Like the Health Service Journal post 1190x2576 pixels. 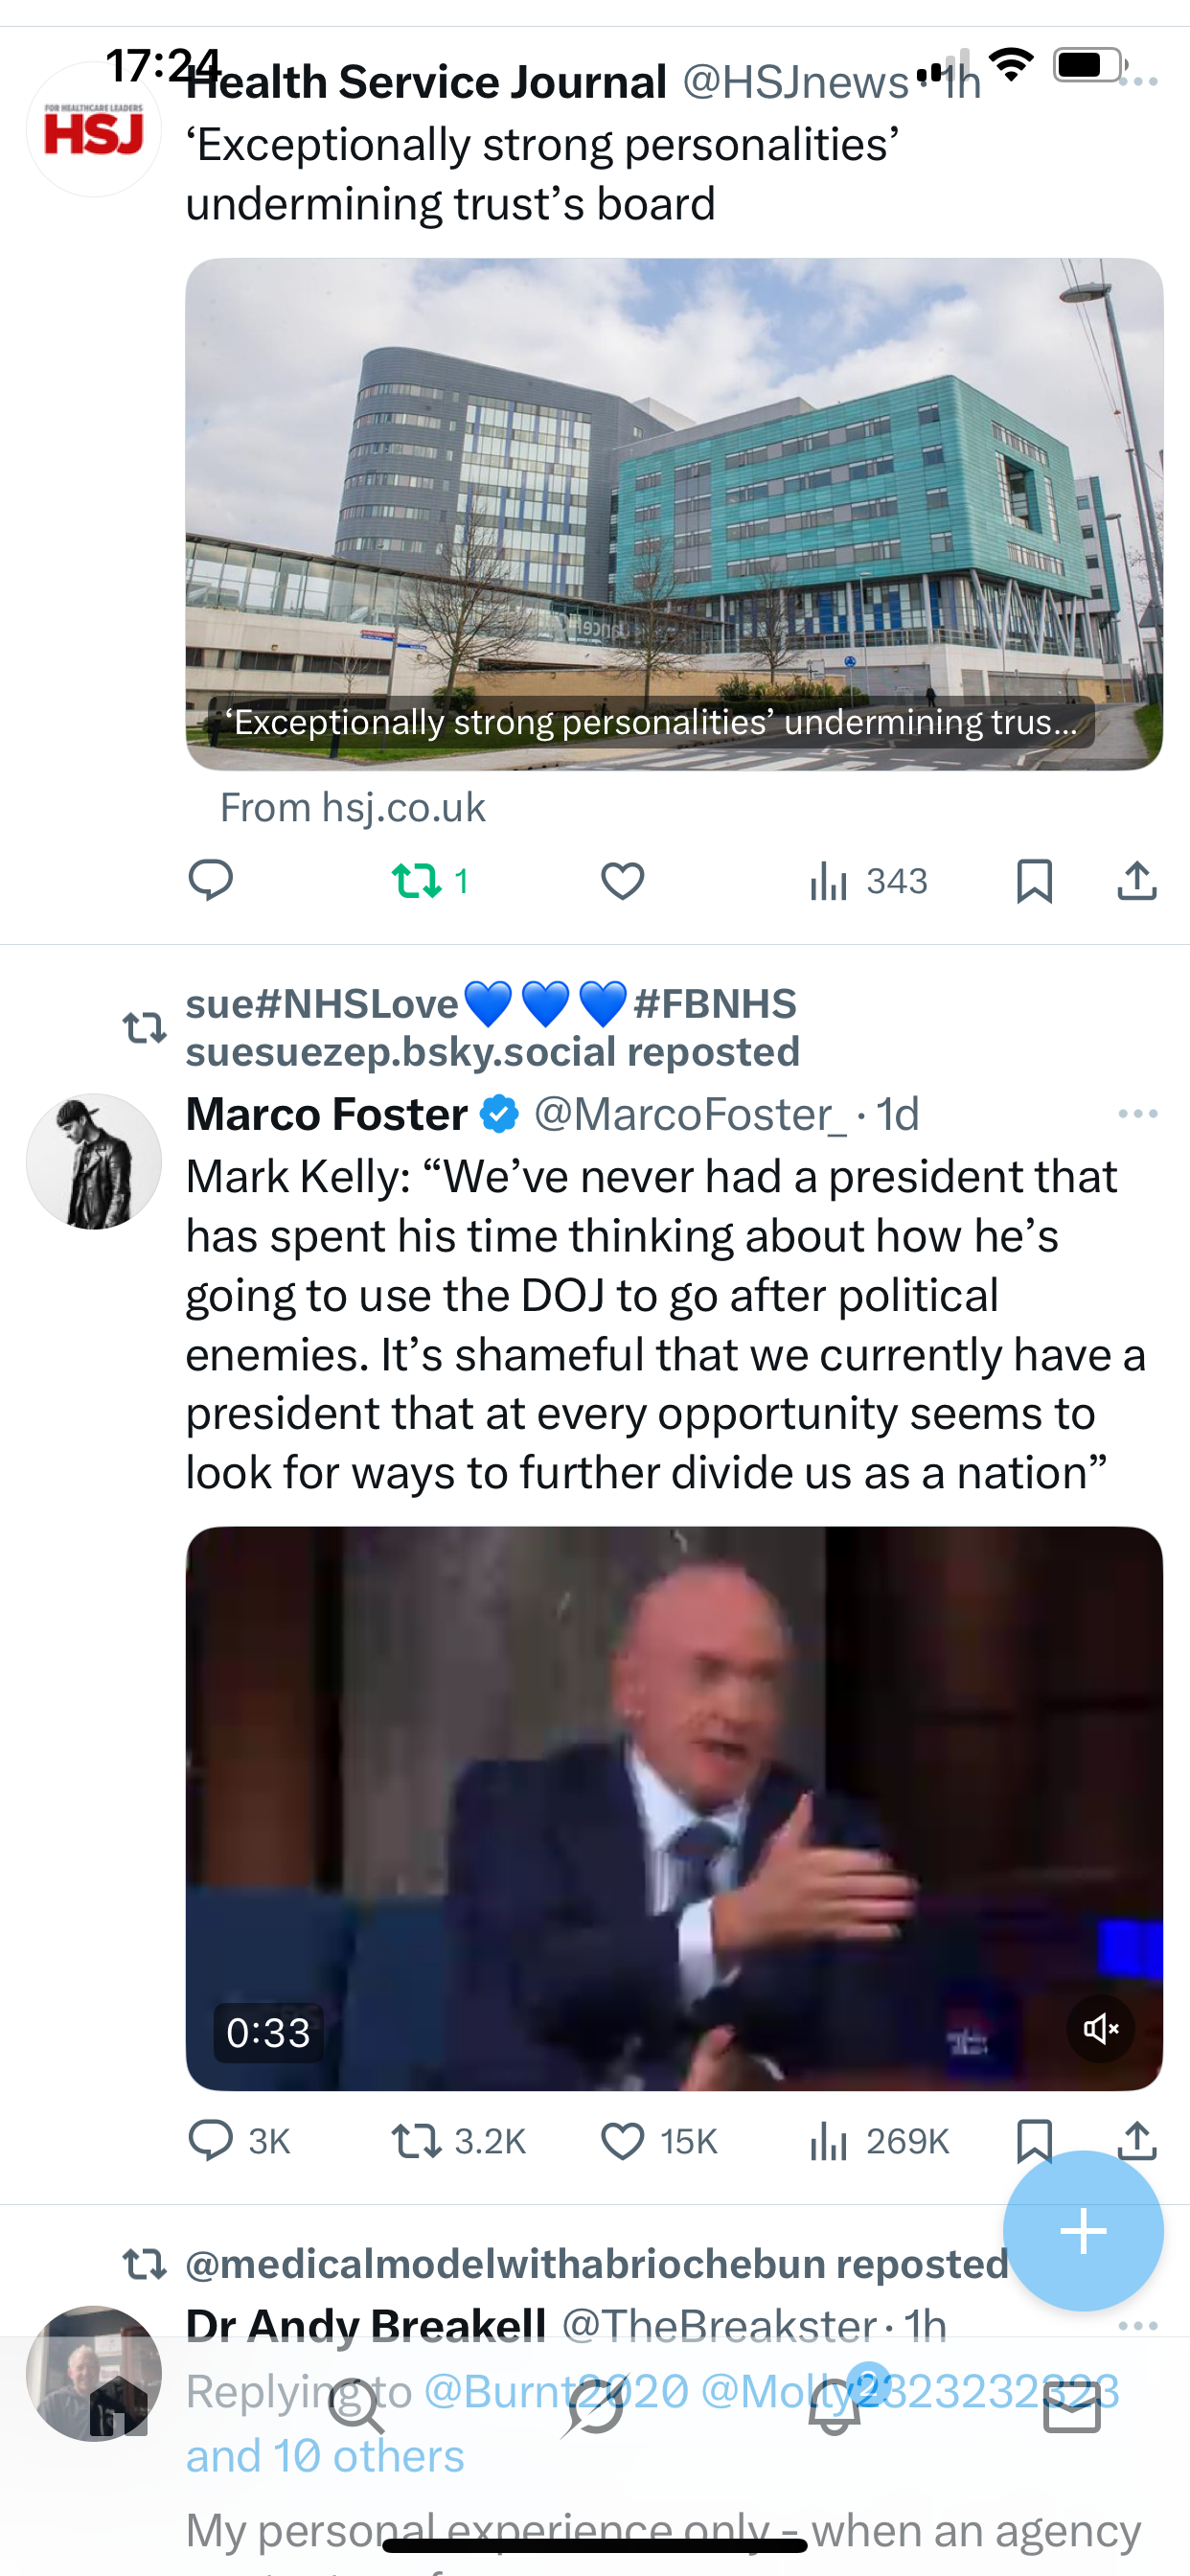[622, 880]
